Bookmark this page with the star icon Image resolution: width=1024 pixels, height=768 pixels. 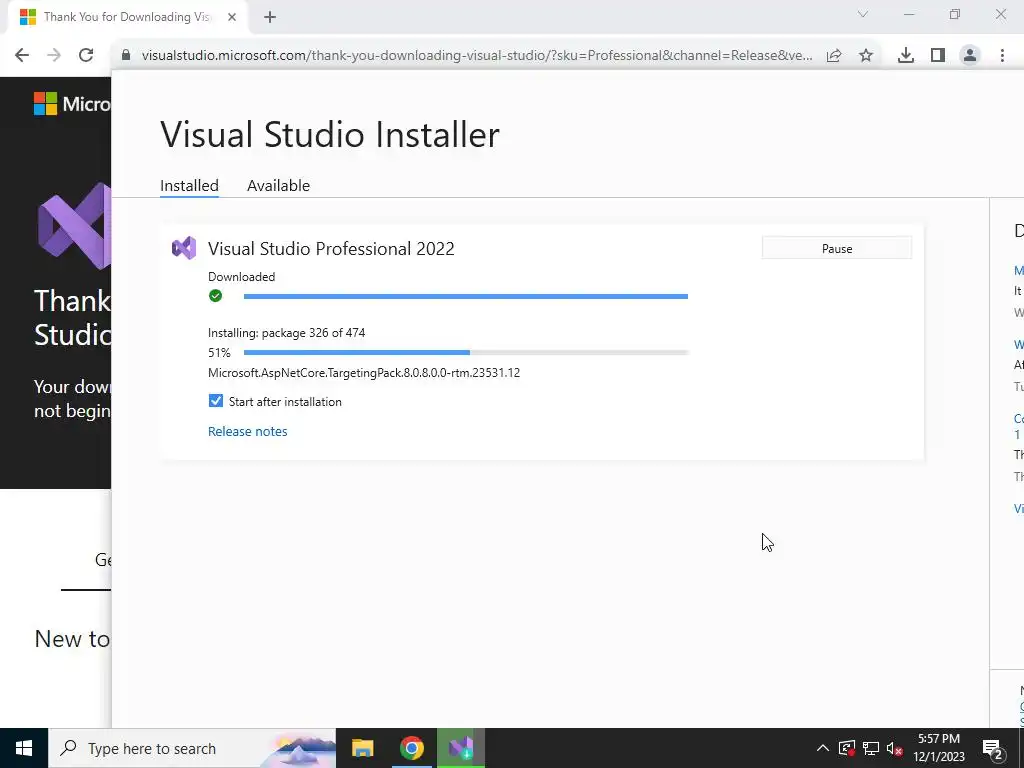tap(866, 56)
